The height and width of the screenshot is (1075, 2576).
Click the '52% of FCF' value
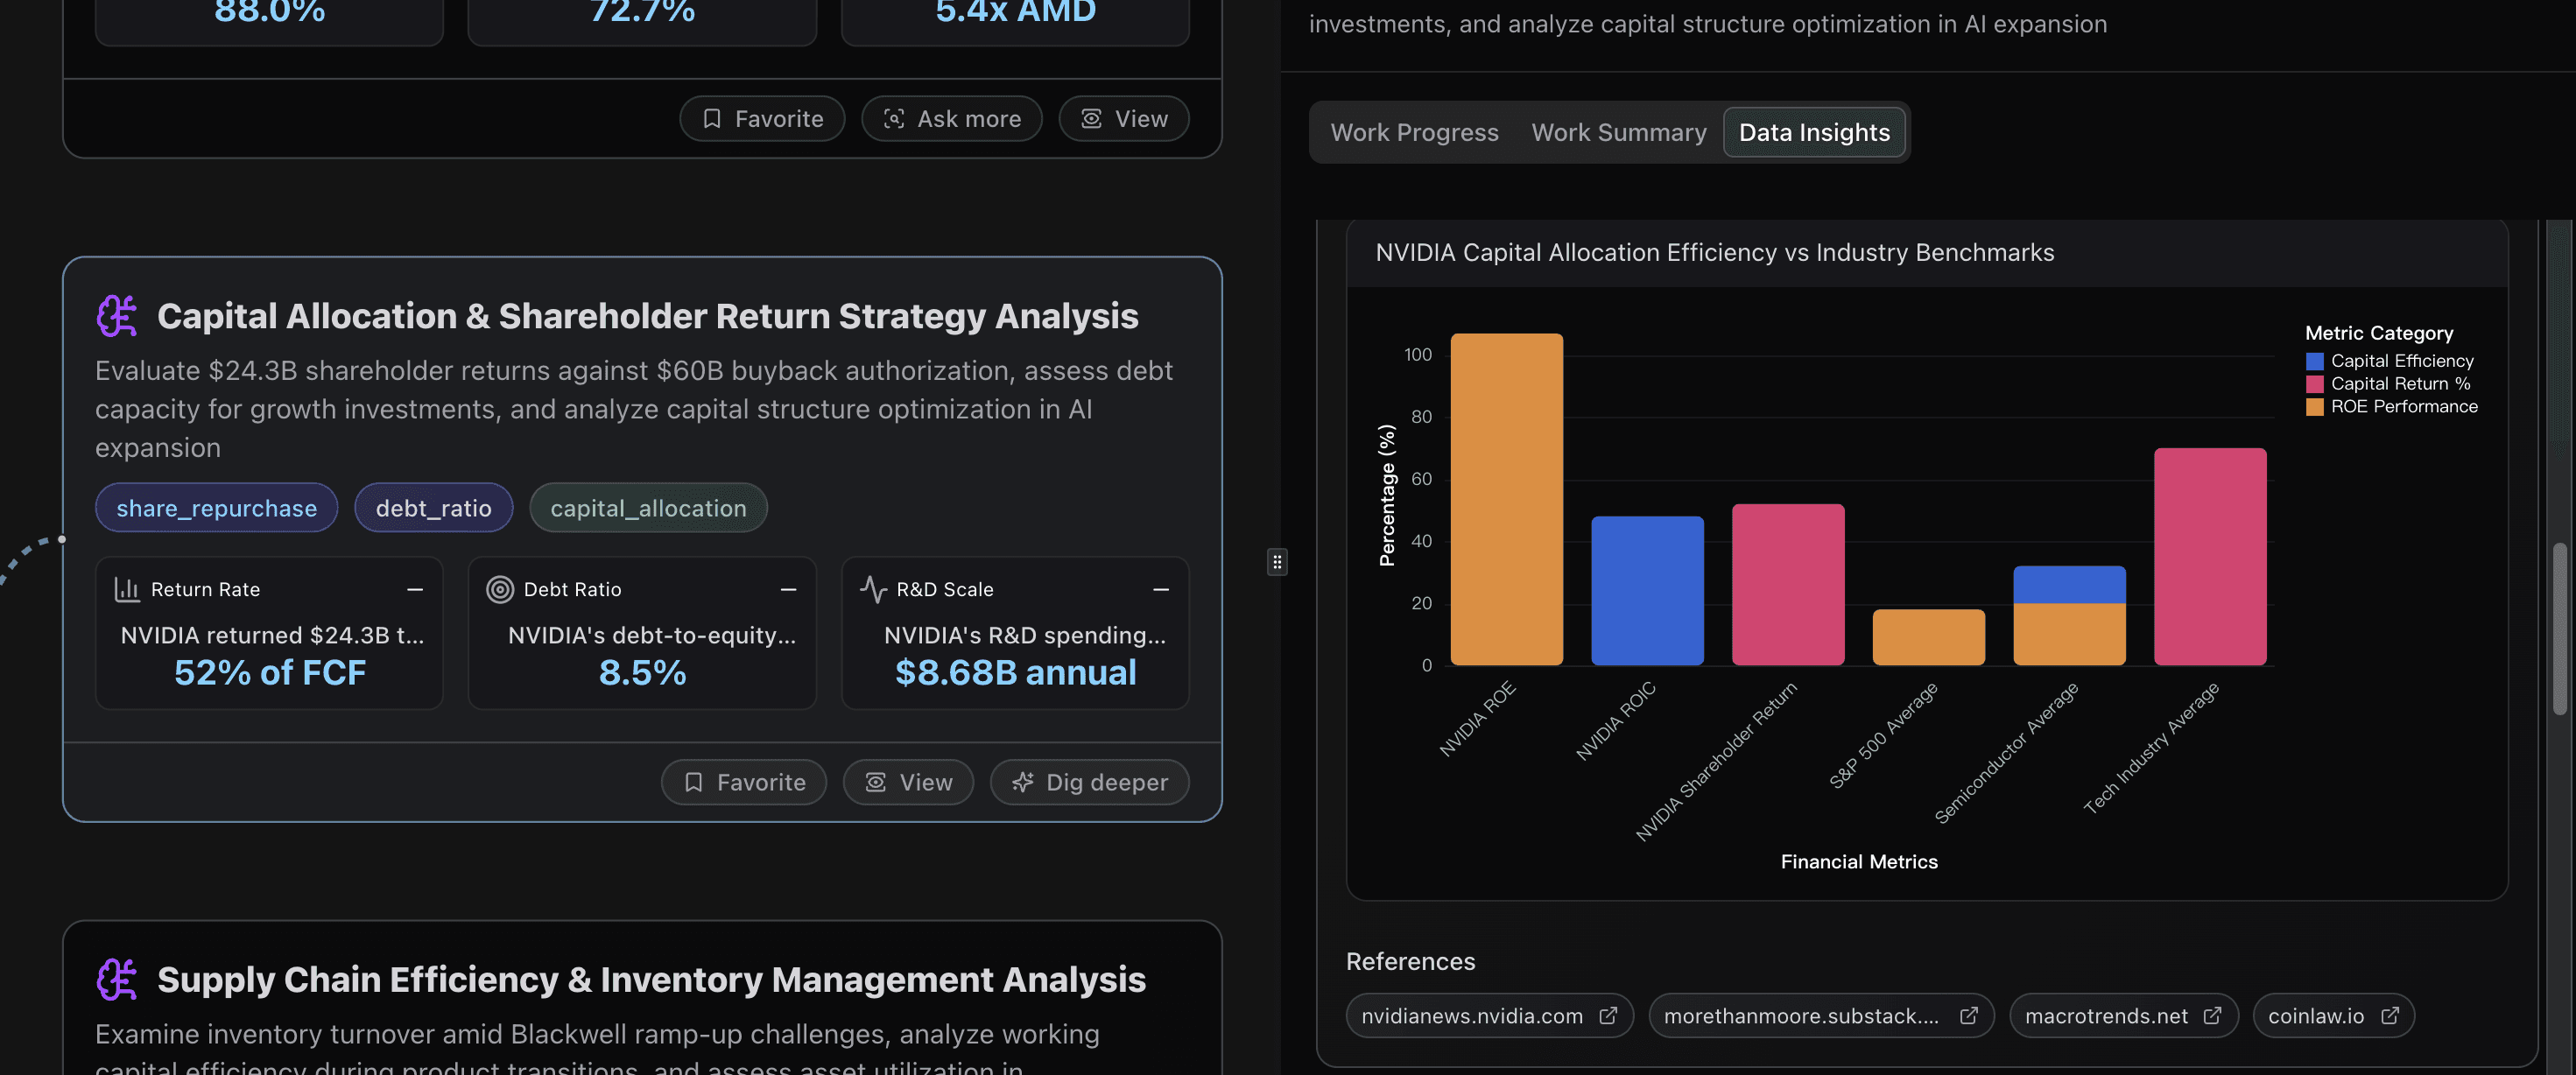pyautogui.click(x=270, y=672)
